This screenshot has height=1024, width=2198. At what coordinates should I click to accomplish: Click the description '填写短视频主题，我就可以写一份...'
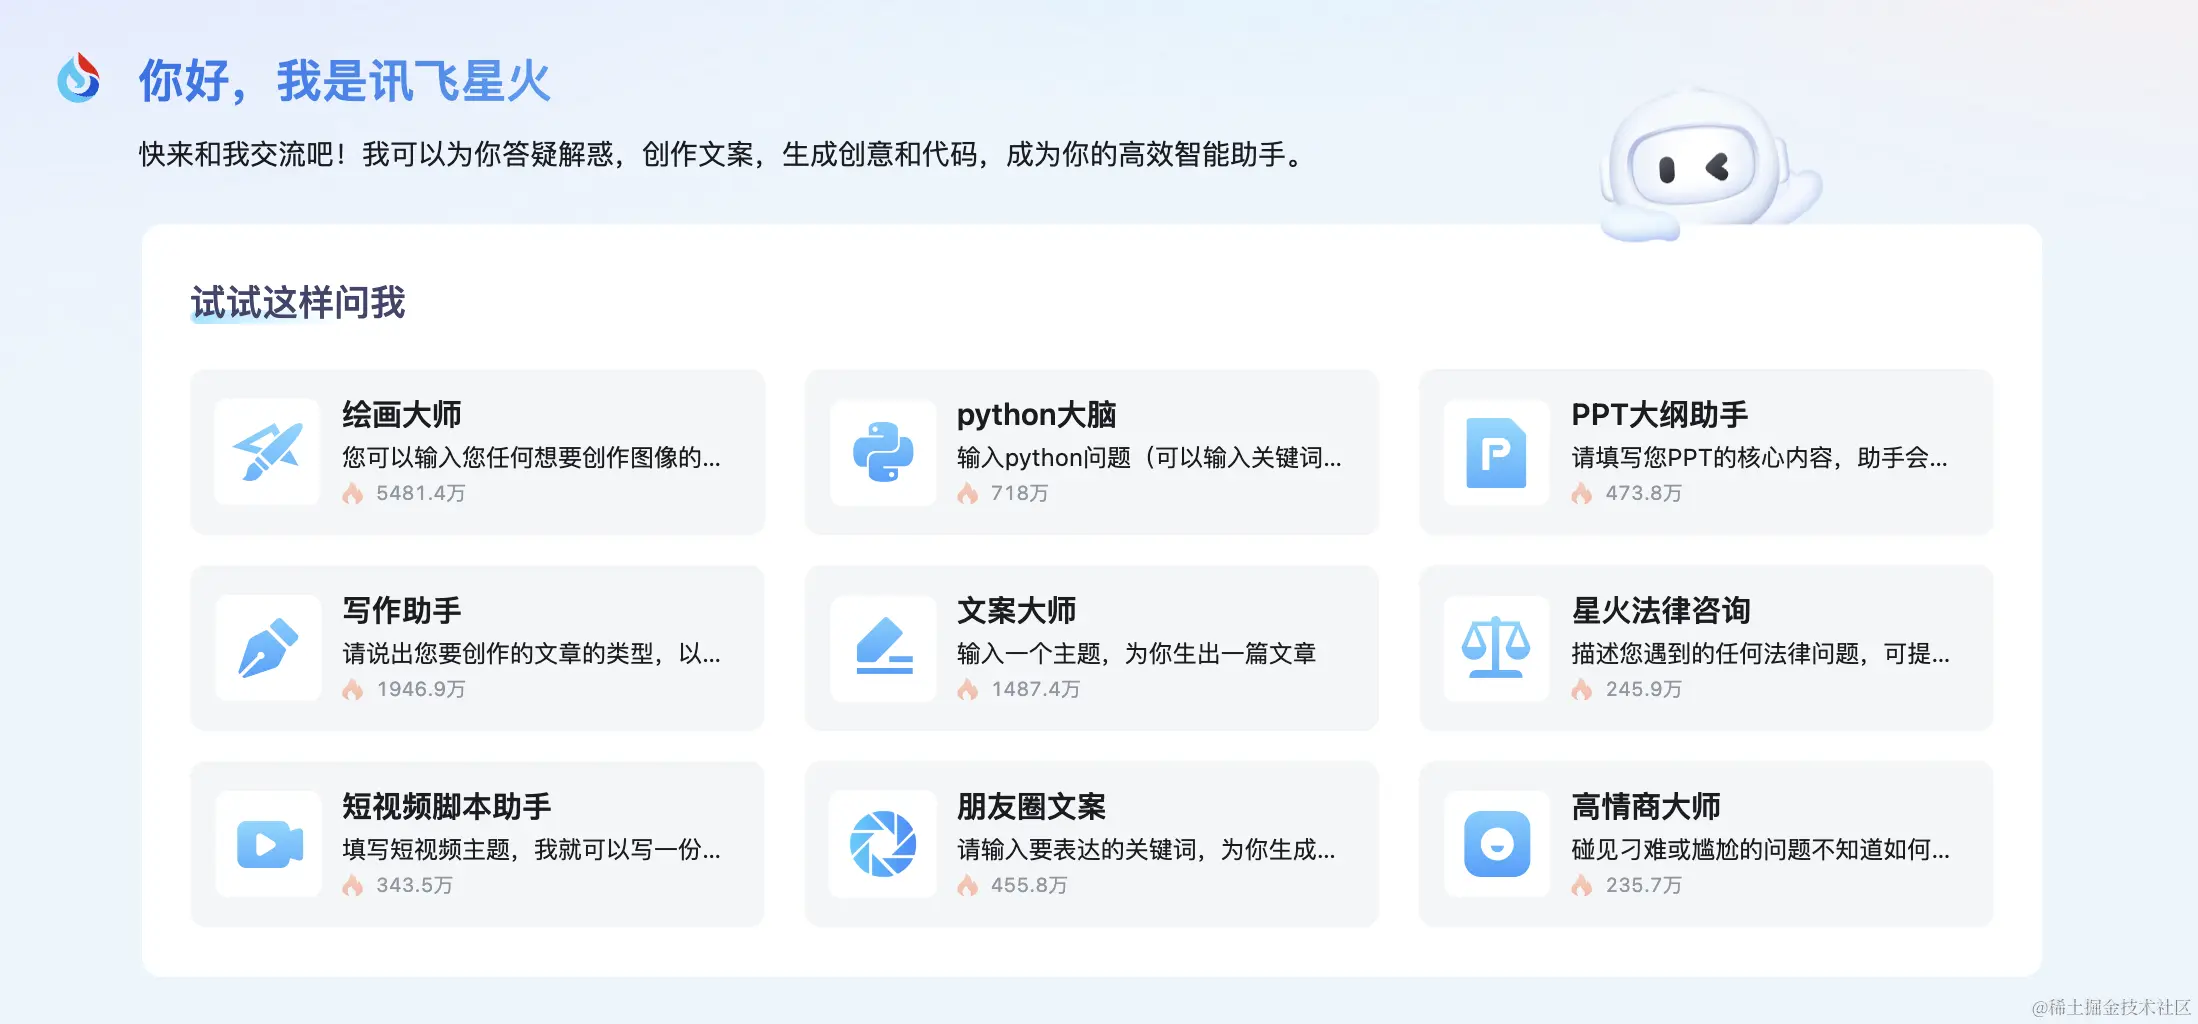coord(531,850)
